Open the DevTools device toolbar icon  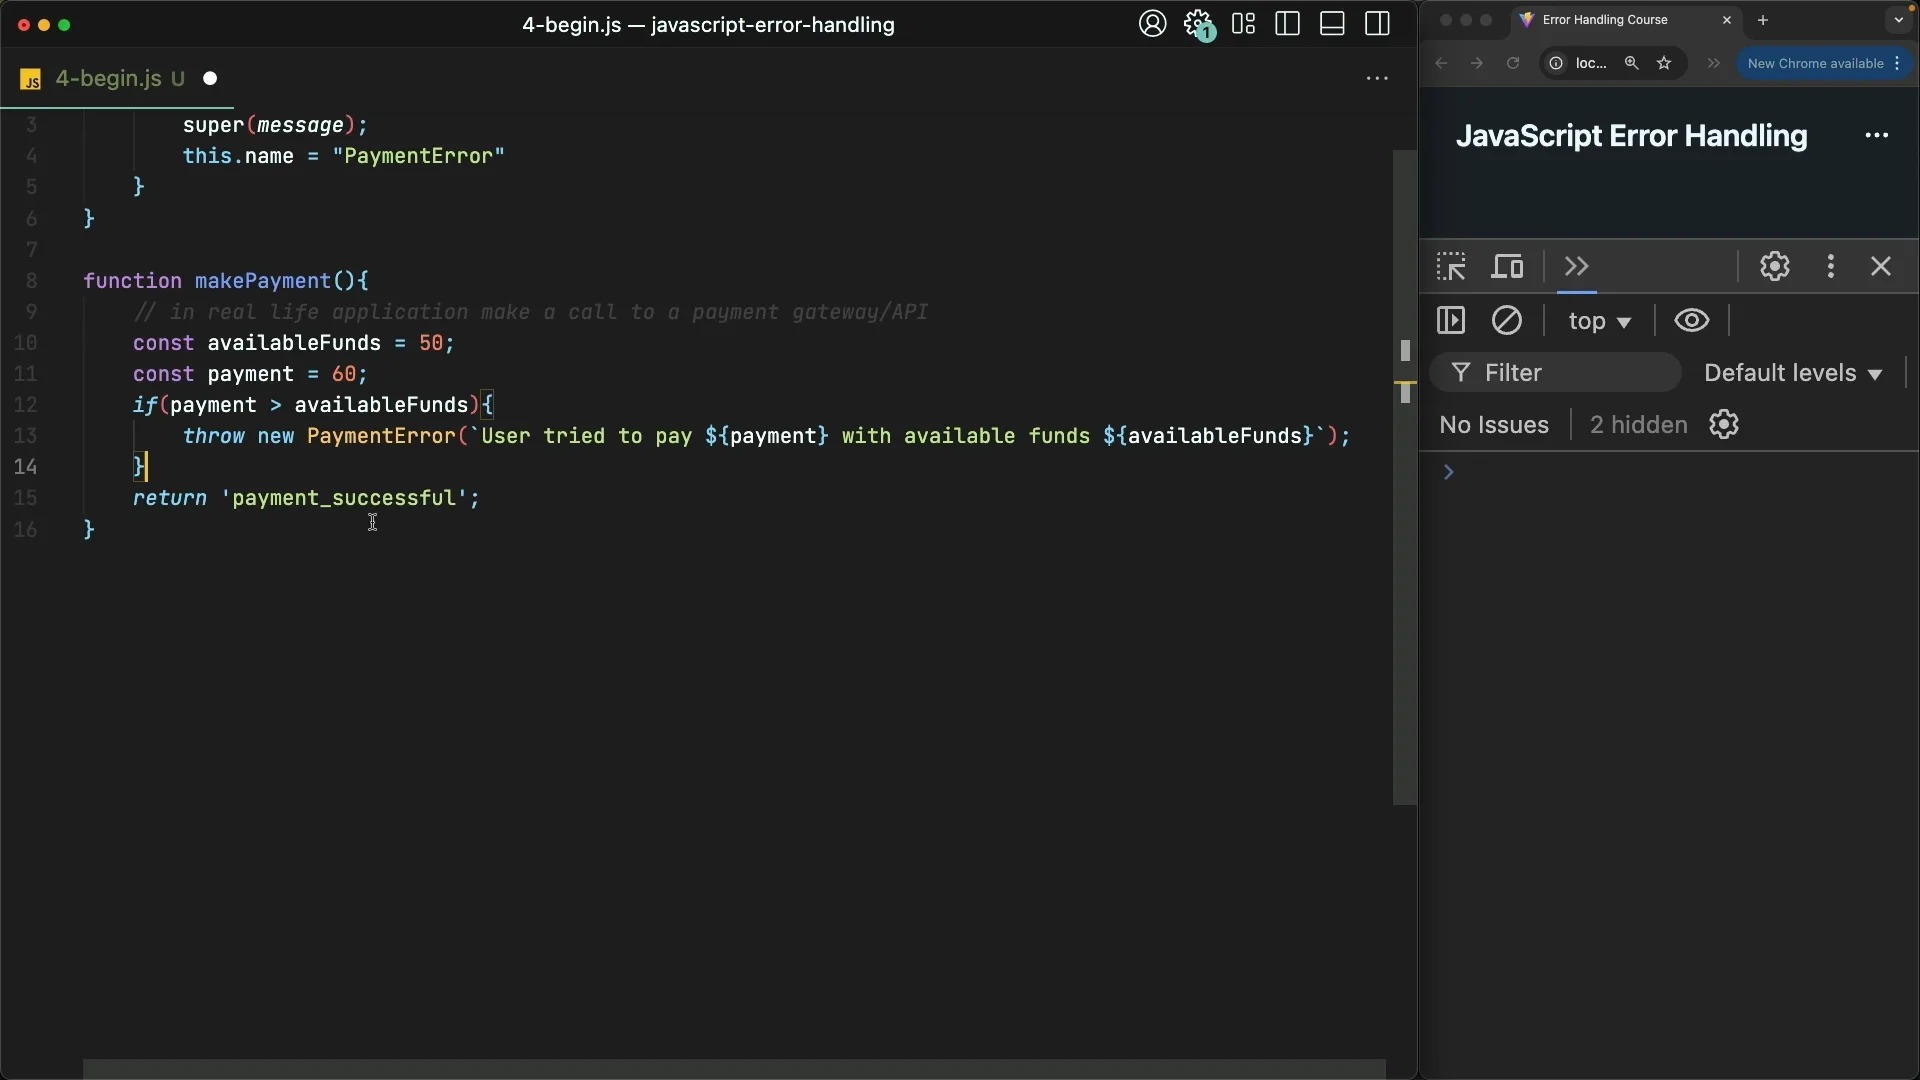point(1507,267)
